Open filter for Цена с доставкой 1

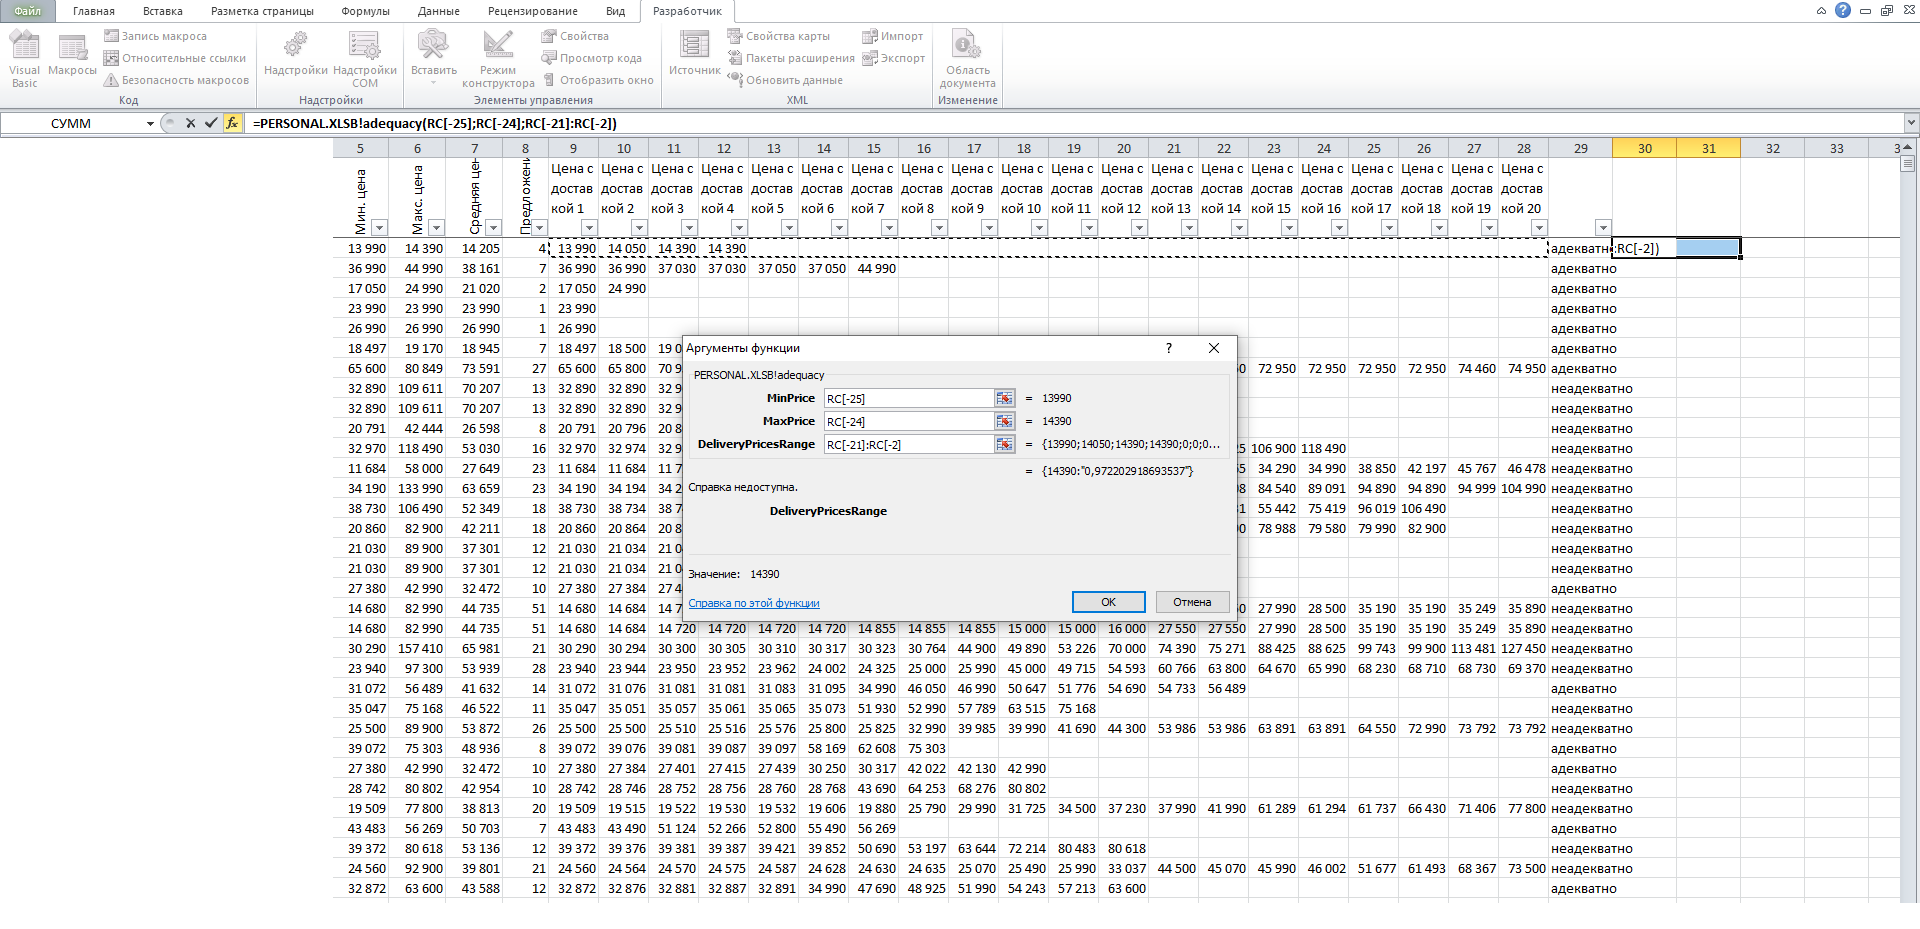(589, 228)
